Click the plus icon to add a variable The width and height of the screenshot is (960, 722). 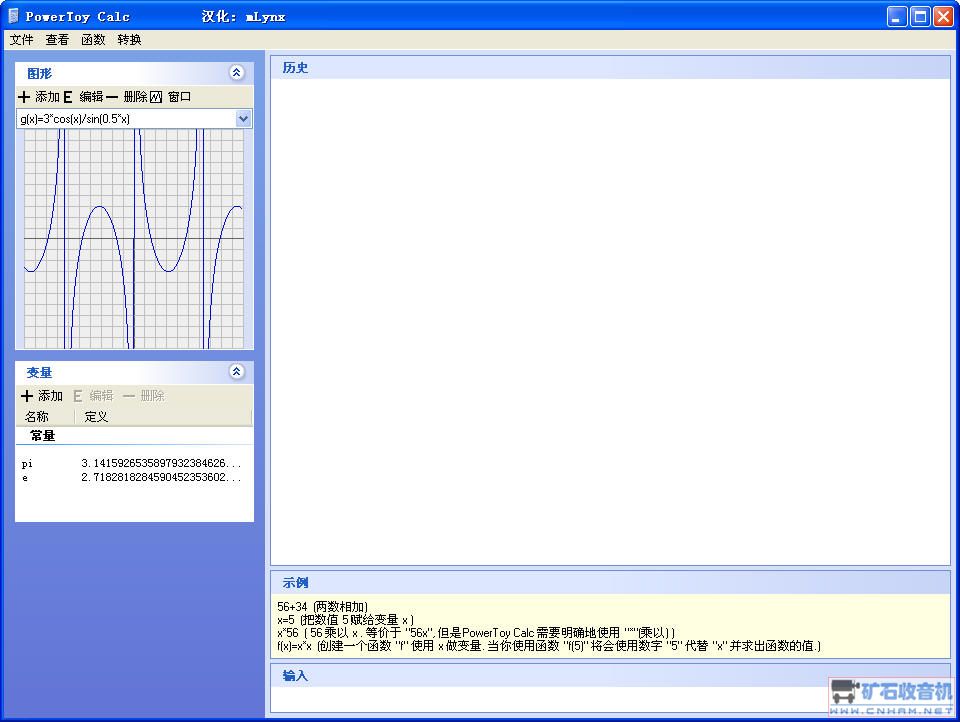pos(26,396)
